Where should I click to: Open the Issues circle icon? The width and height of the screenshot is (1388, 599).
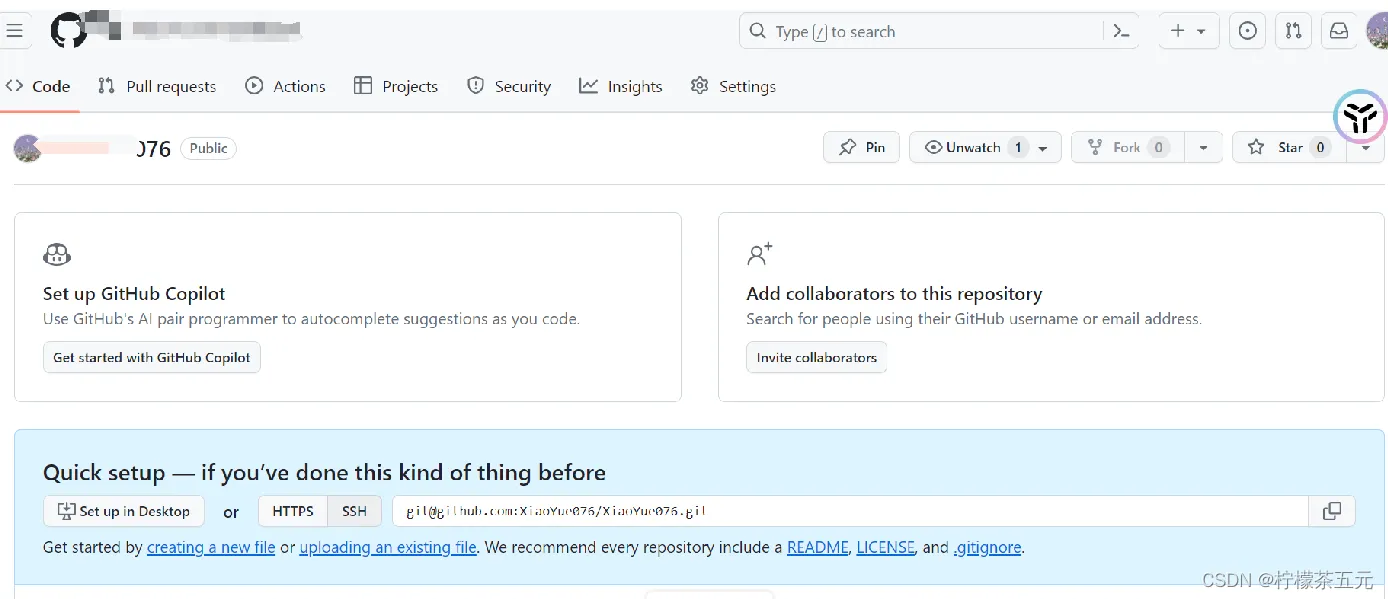[x=1247, y=31]
